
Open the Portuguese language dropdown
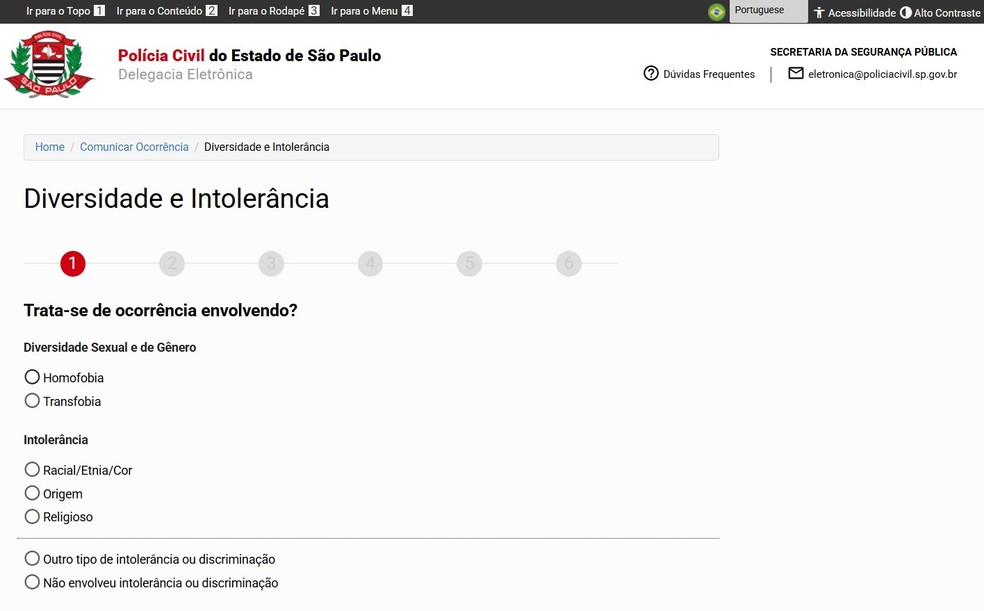pos(768,11)
